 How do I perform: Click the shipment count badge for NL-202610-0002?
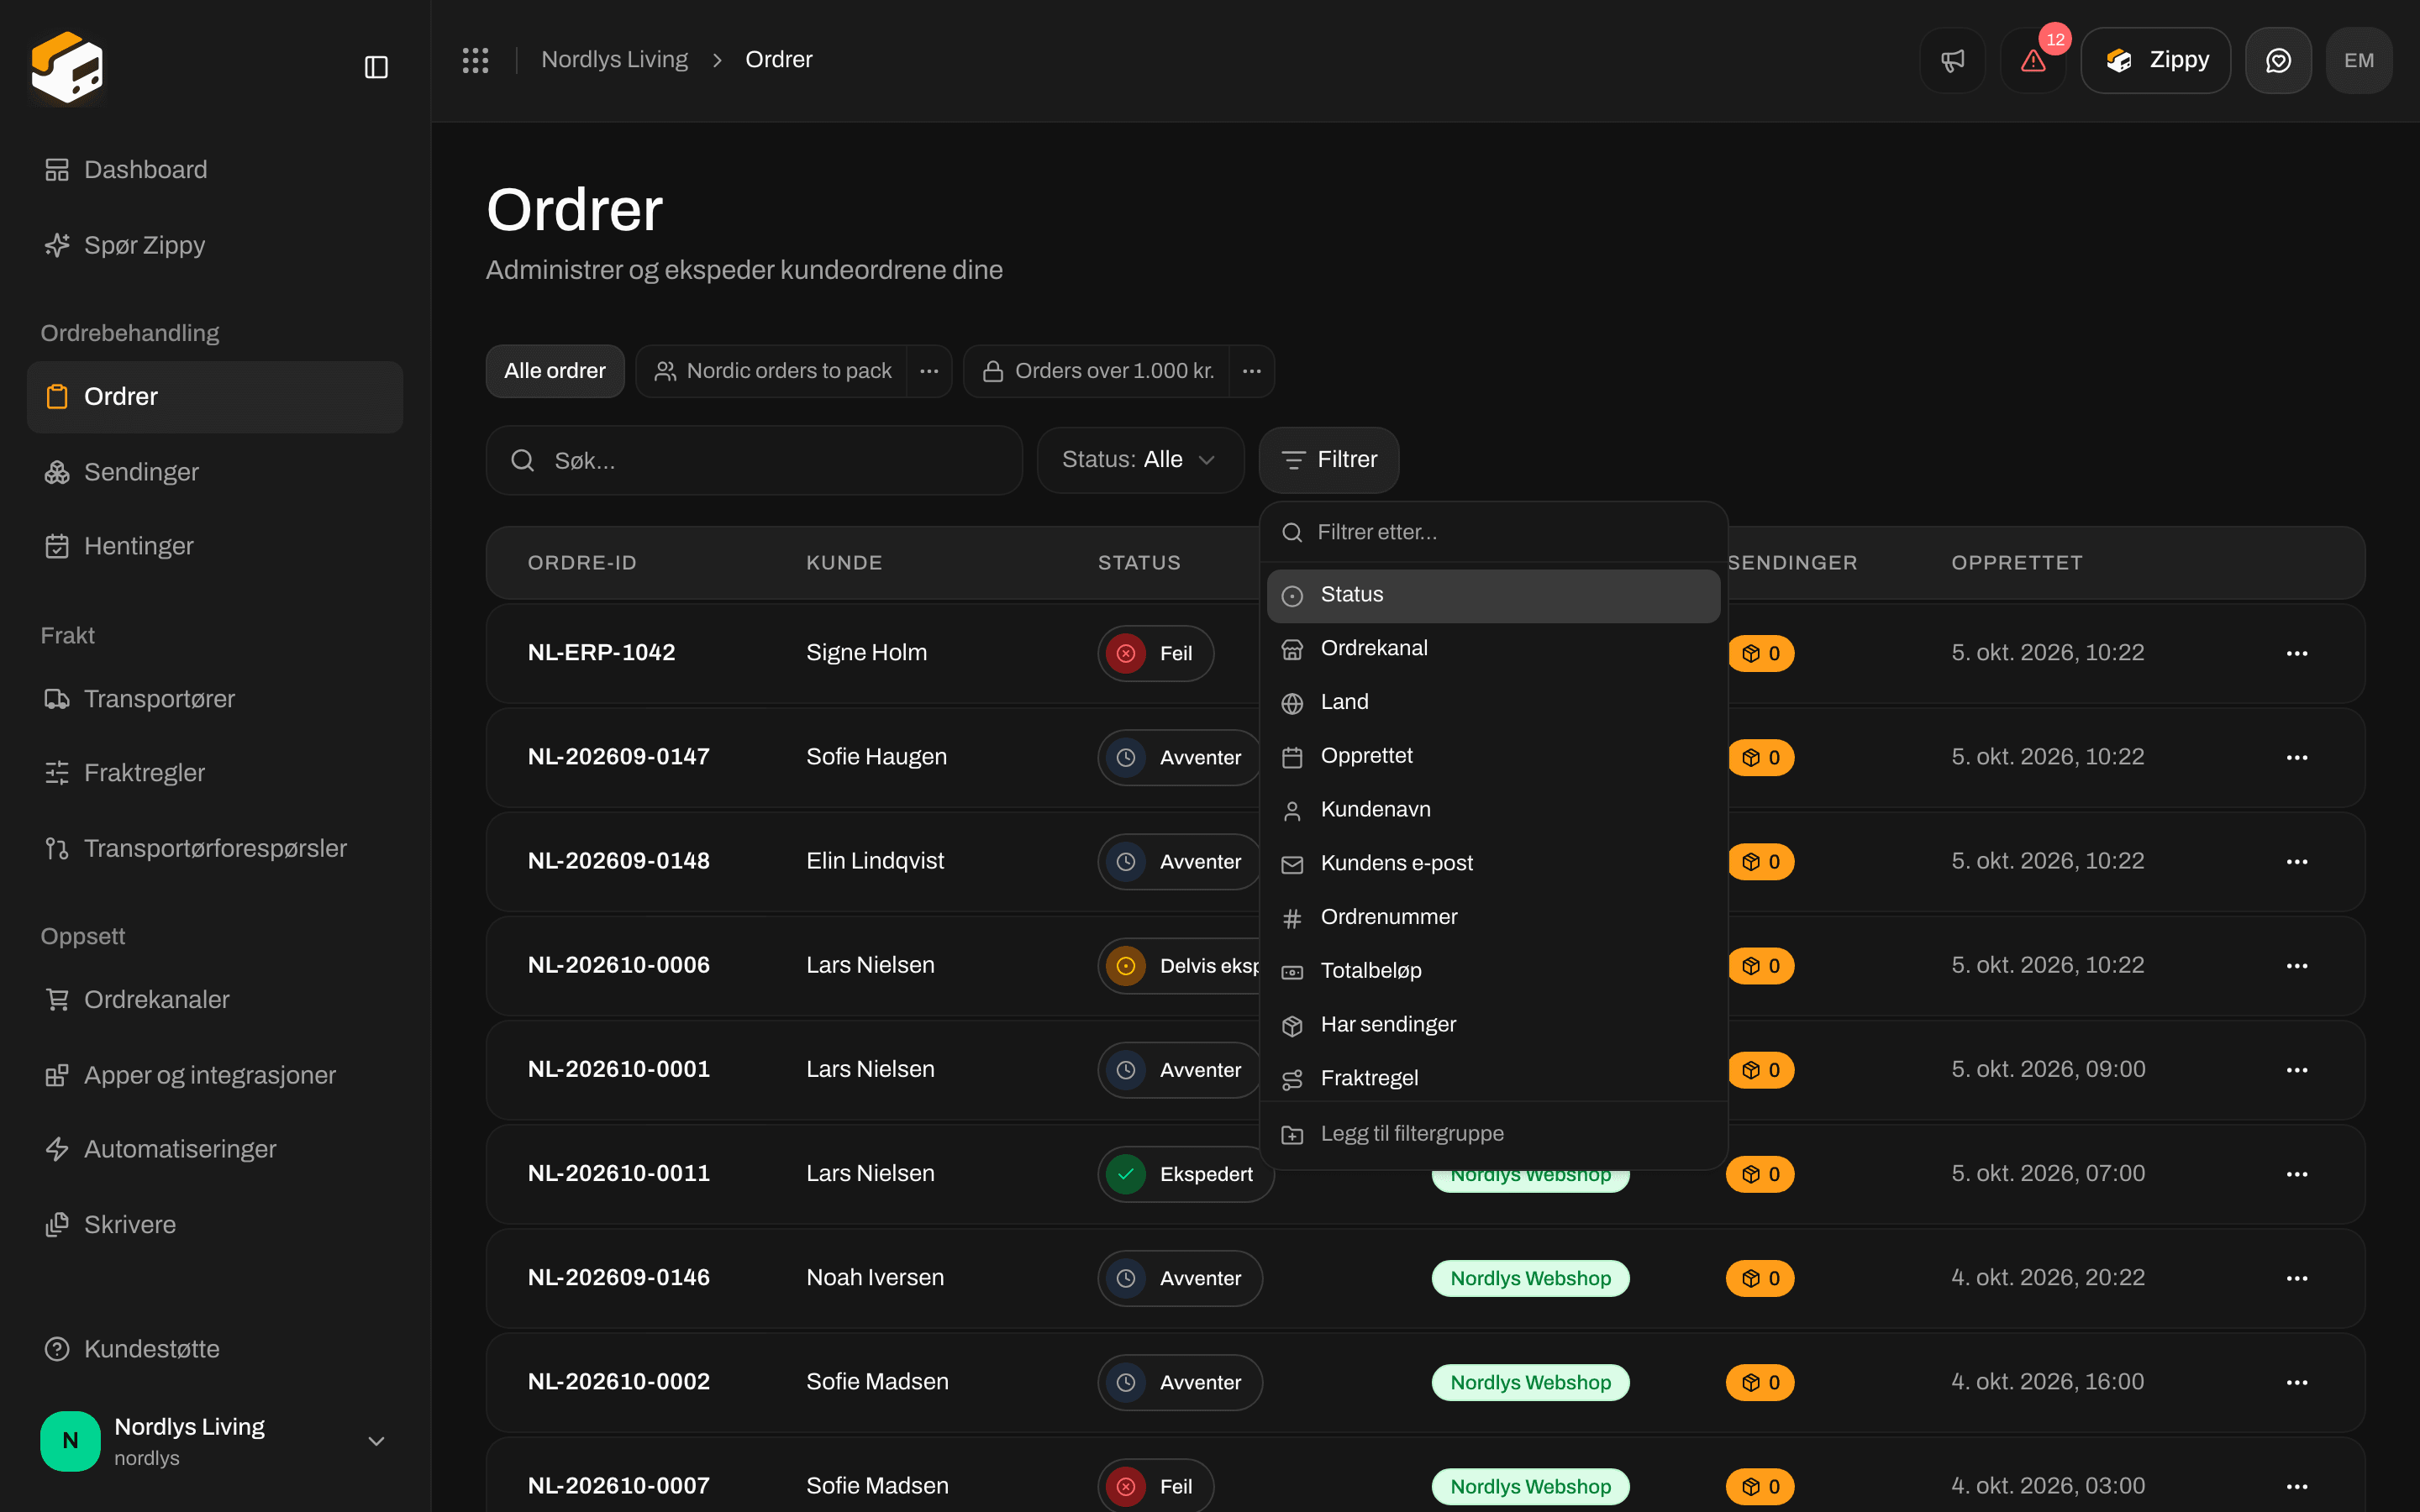tap(1760, 1382)
